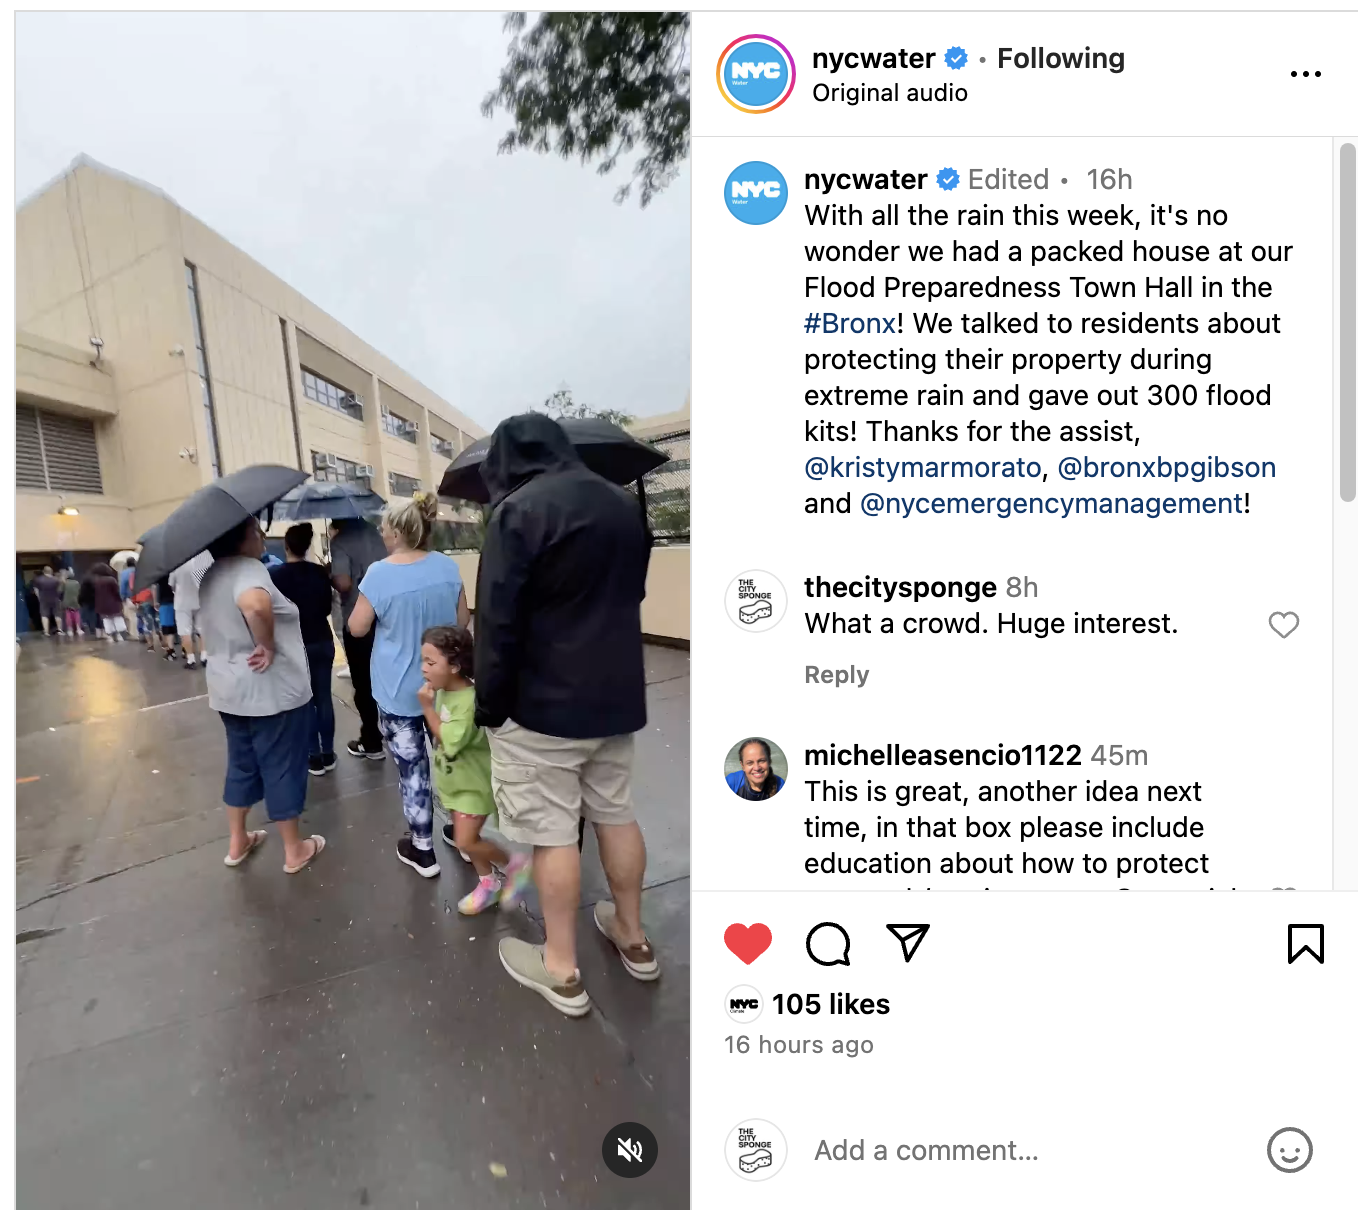Screen dimensions: 1358x1210
Task: Open the @nycemergencymanagement mention
Action: tap(1052, 503)
